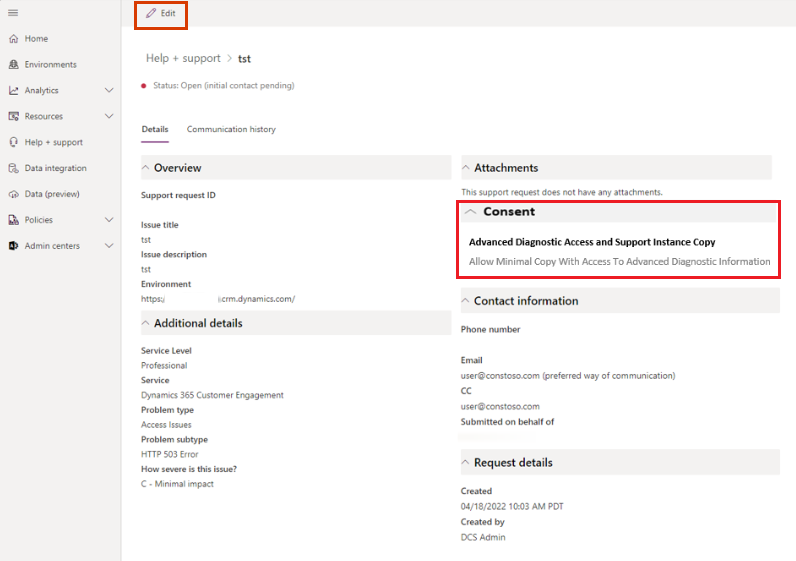Click the Home house icon
Screen dimensions: 796x561
tap(14, 39)
